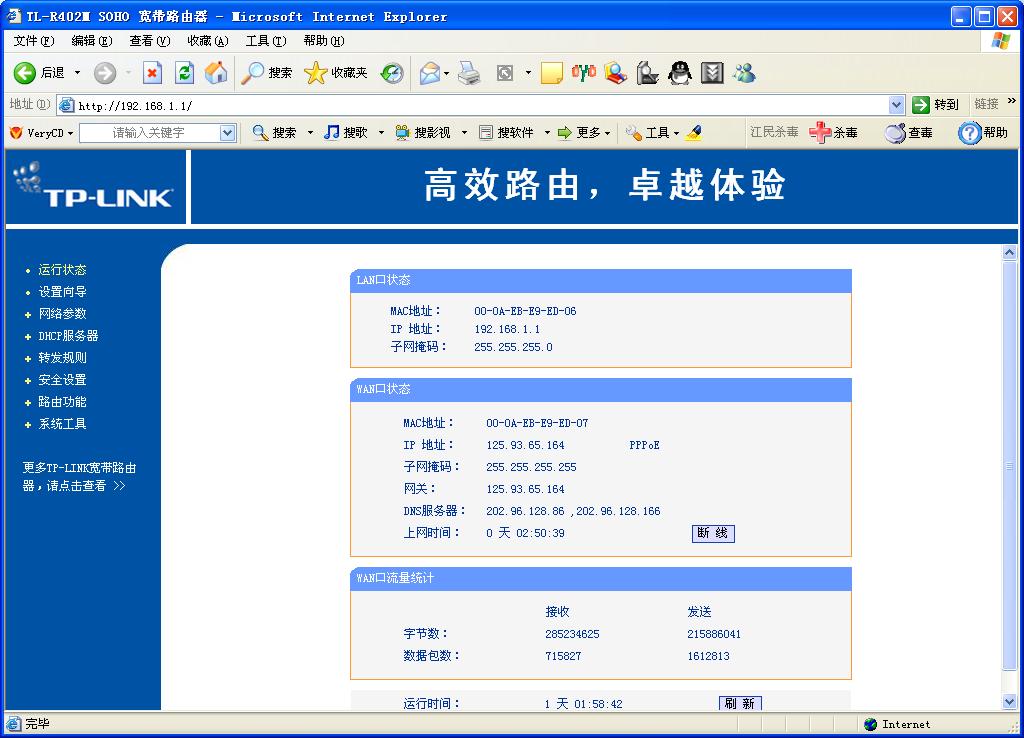The height and width of the screenshot is (738, 1024).
Task: Launch QQ from the browser toolbar
Action: [679, 73]
